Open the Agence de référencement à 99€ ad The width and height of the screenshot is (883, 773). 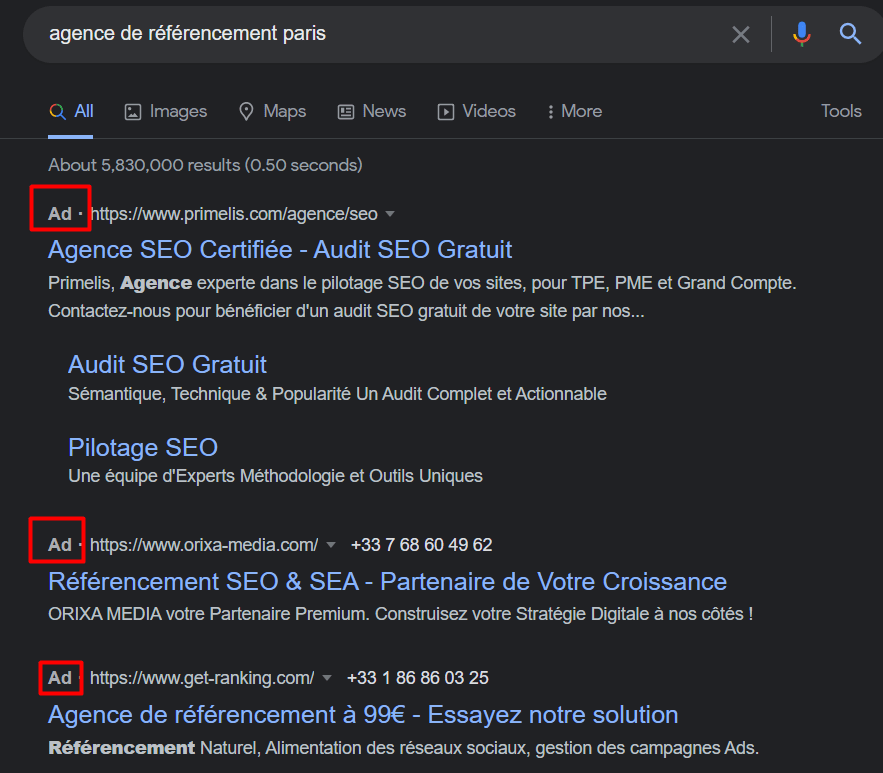(363, 714)
